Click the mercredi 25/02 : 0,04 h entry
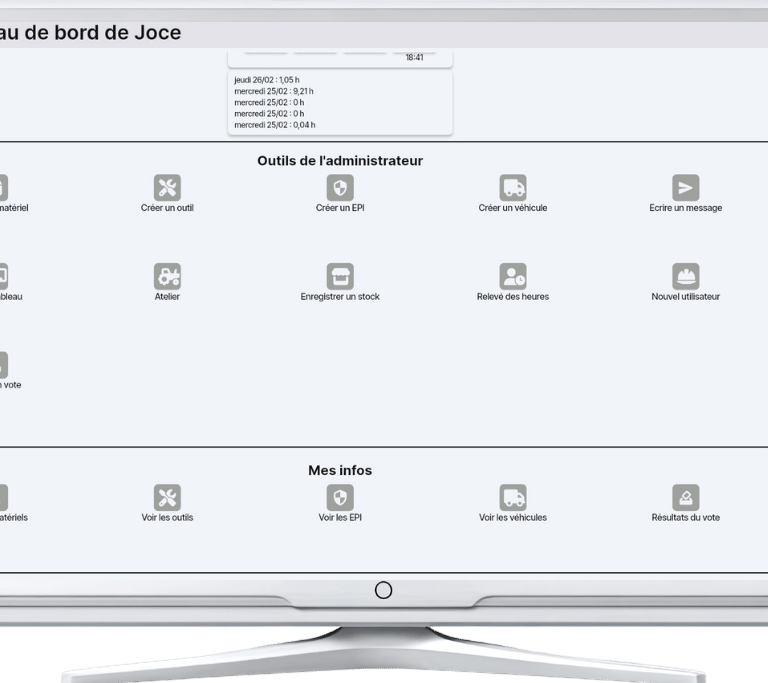768x683 pixels. pos(275,125)
